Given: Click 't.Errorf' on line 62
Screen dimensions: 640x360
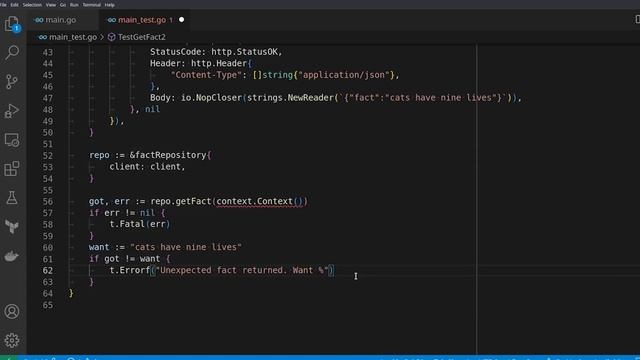Looking at the screenshot, I should (x=129, y=270).
